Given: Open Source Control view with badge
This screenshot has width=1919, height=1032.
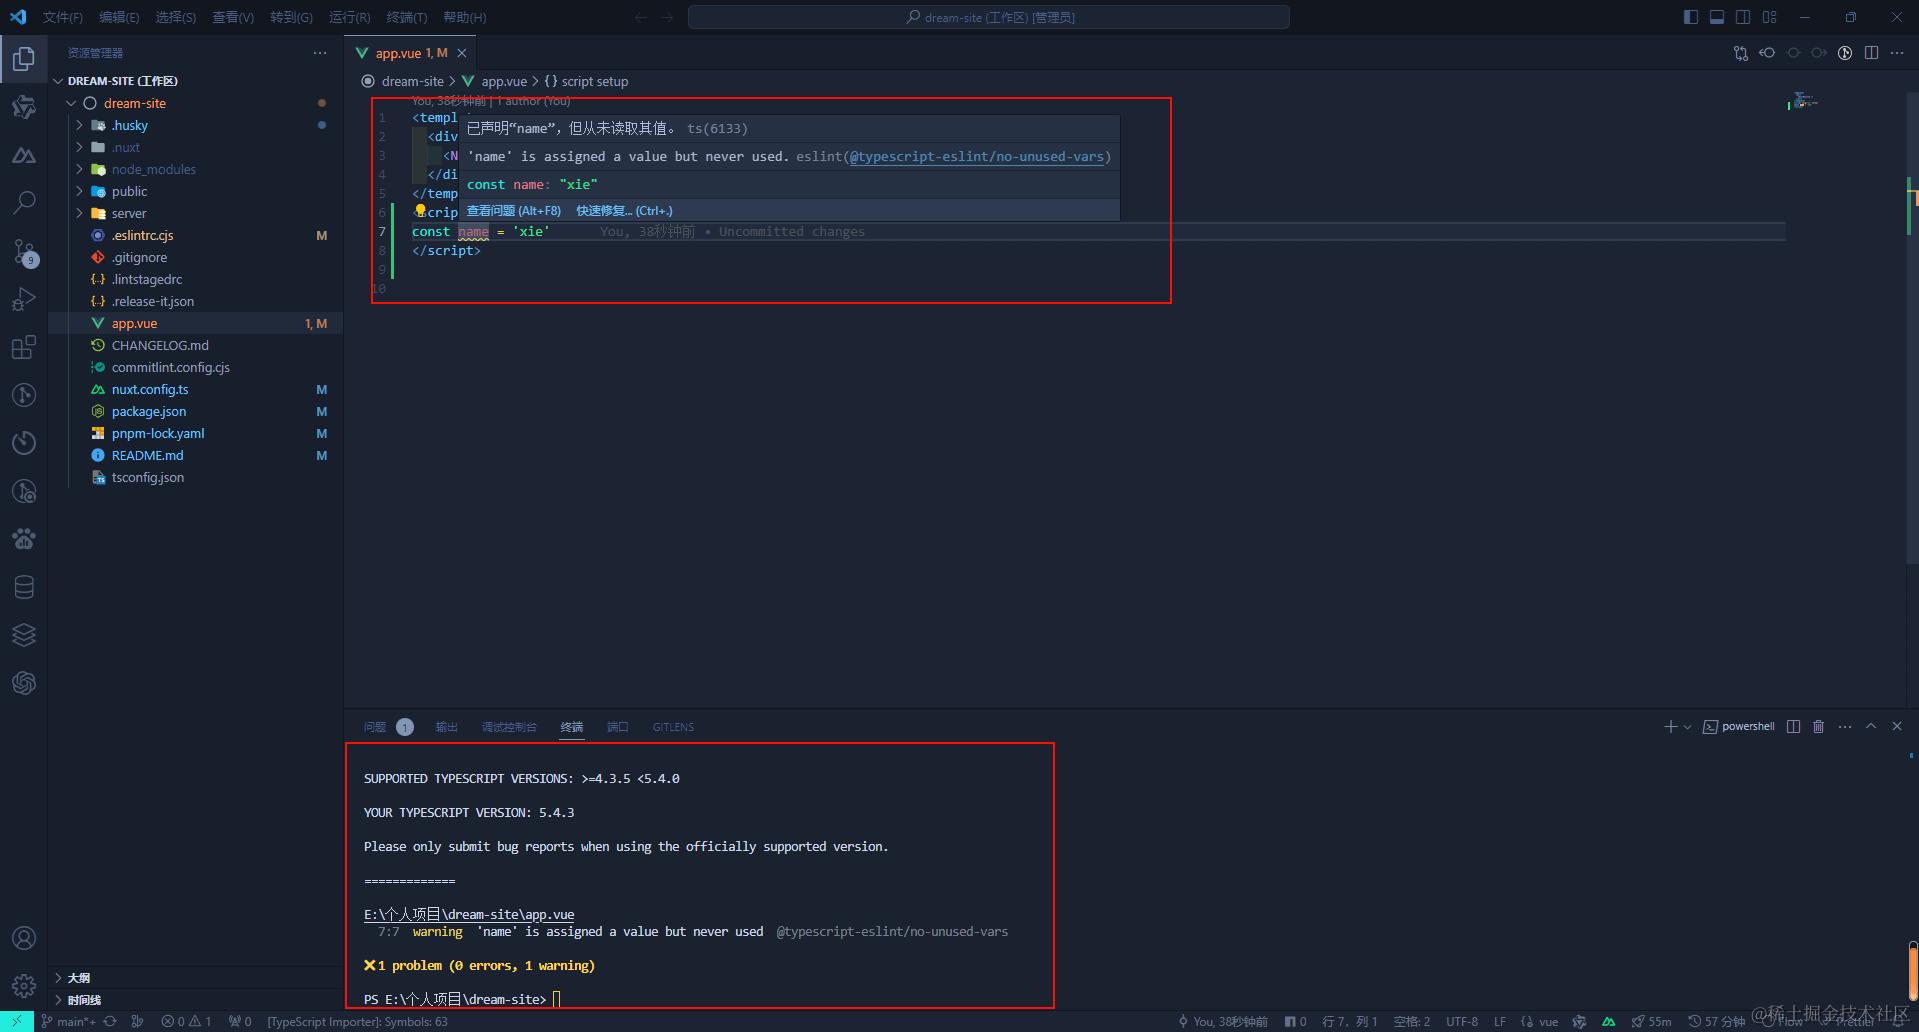Looking at the screenshot, I should click(x=24, y=251).
